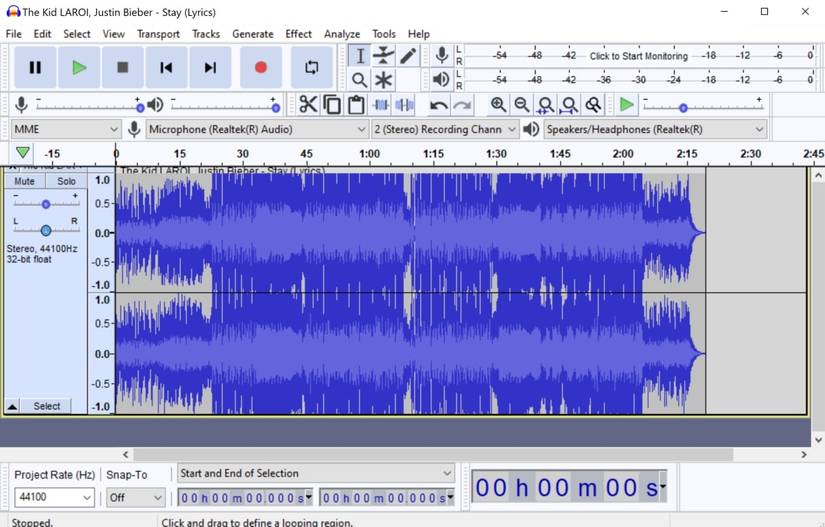The width and height of the screenshot is (825, 527).
Task: Select the Envelope tool
Action: click(x=384, y=56)
